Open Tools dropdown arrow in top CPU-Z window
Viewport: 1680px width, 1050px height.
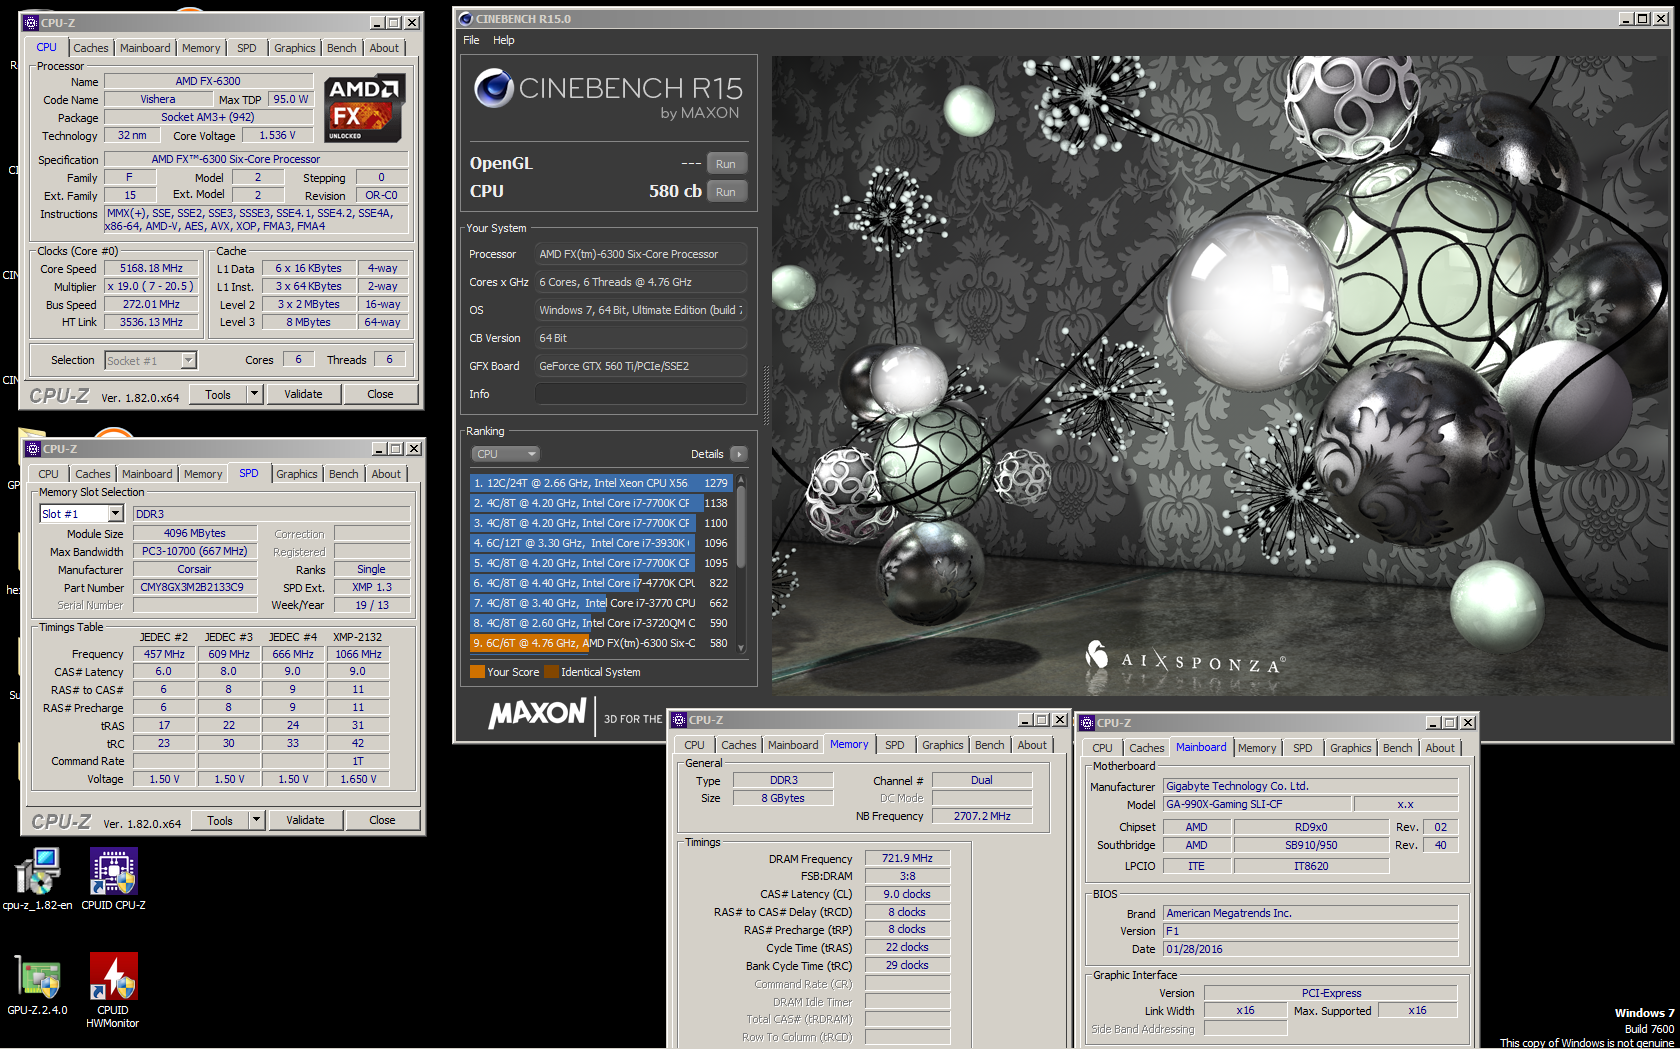(255, 394)
